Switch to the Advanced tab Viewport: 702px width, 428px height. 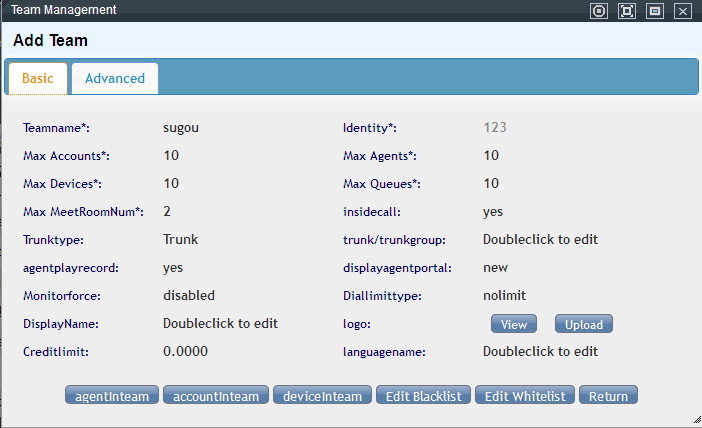[x=115, y=78]
